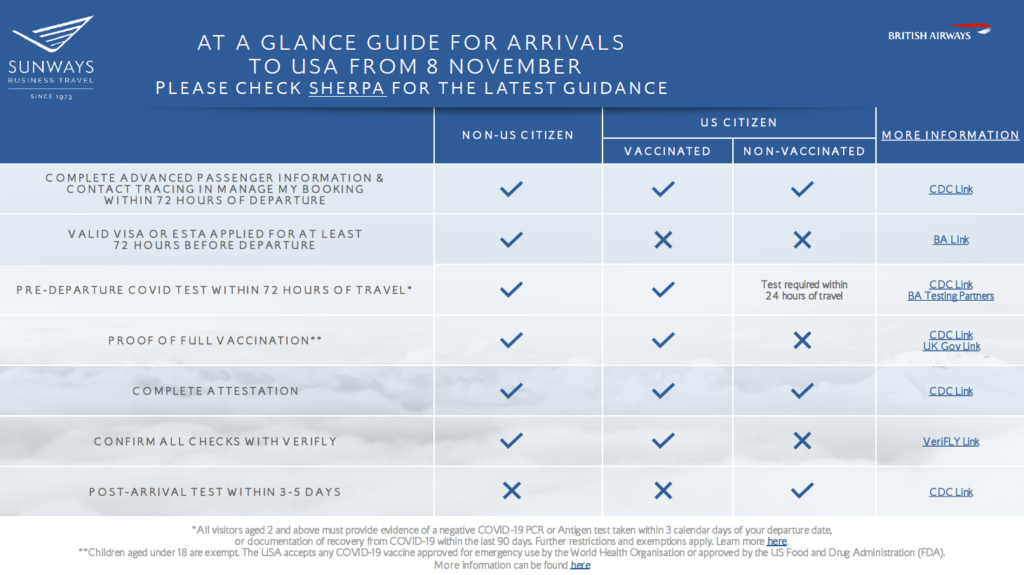The width and height of the screenshot is (1024, 575).
Task: Open the BA Link for visa row
Action: pos(950,240)
